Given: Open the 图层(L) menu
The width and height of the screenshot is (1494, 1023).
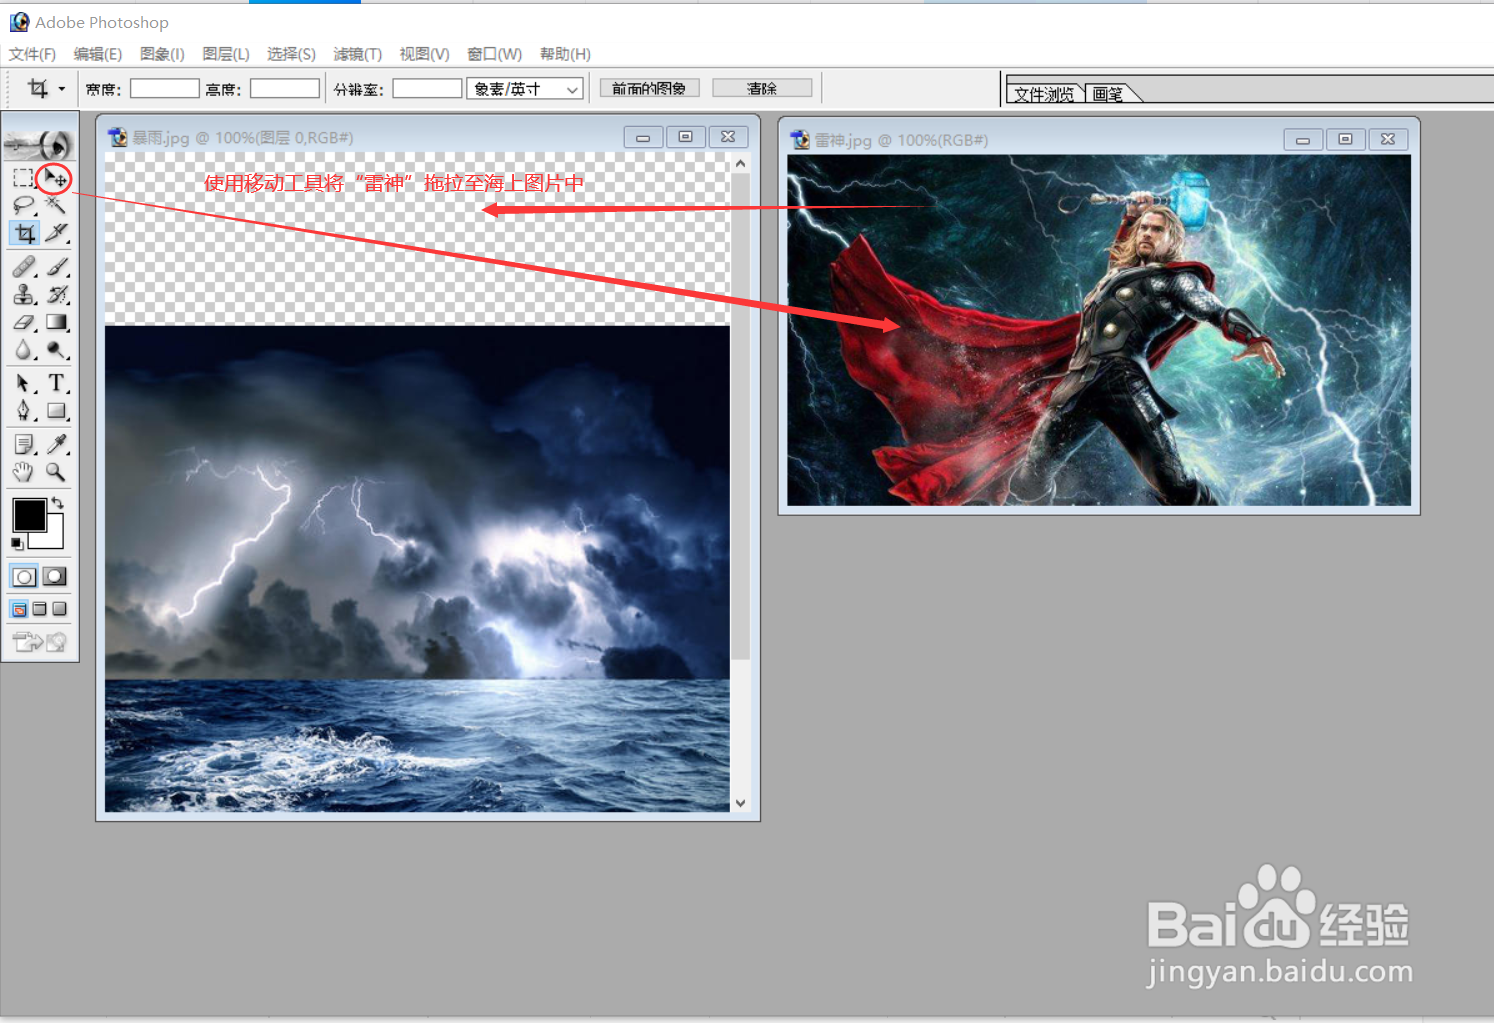Looking at the screenshot, I should click(x=226, y=54).
